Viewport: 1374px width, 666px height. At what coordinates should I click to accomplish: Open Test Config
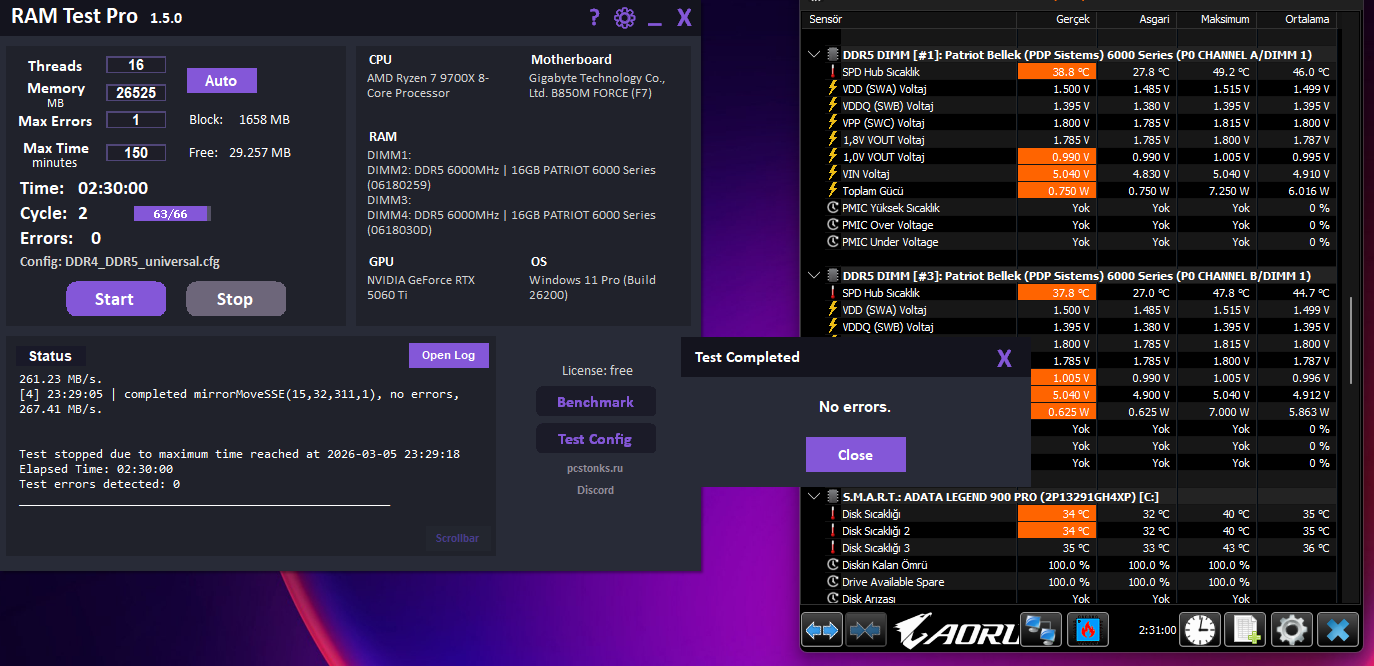(596, 439)
